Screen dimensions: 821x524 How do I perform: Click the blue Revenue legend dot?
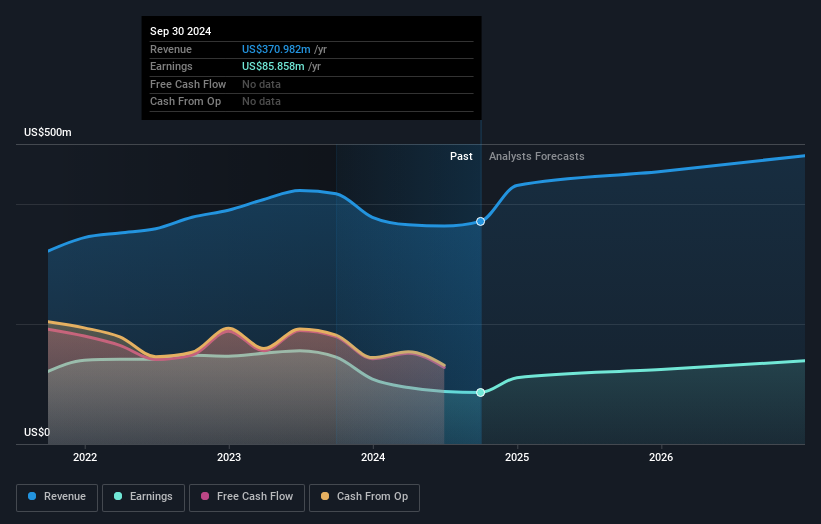point(32,496)
